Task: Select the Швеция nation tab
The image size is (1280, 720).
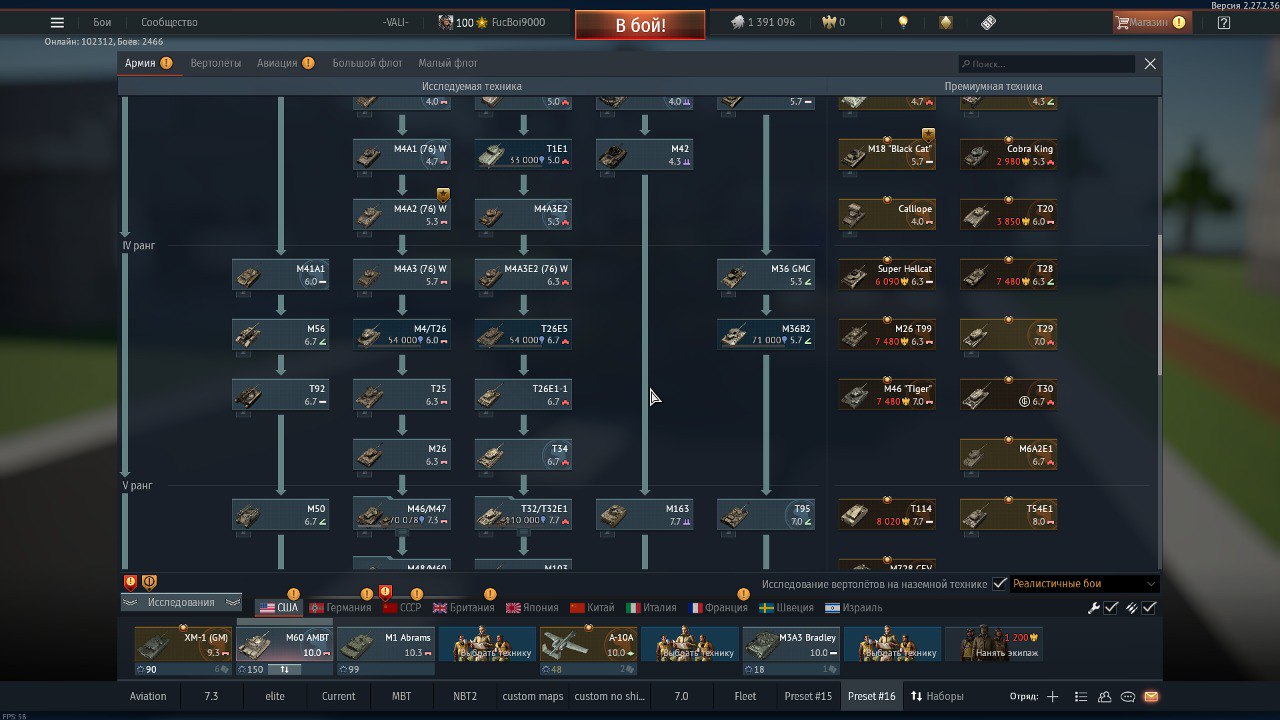Action: tap(786, 608)
